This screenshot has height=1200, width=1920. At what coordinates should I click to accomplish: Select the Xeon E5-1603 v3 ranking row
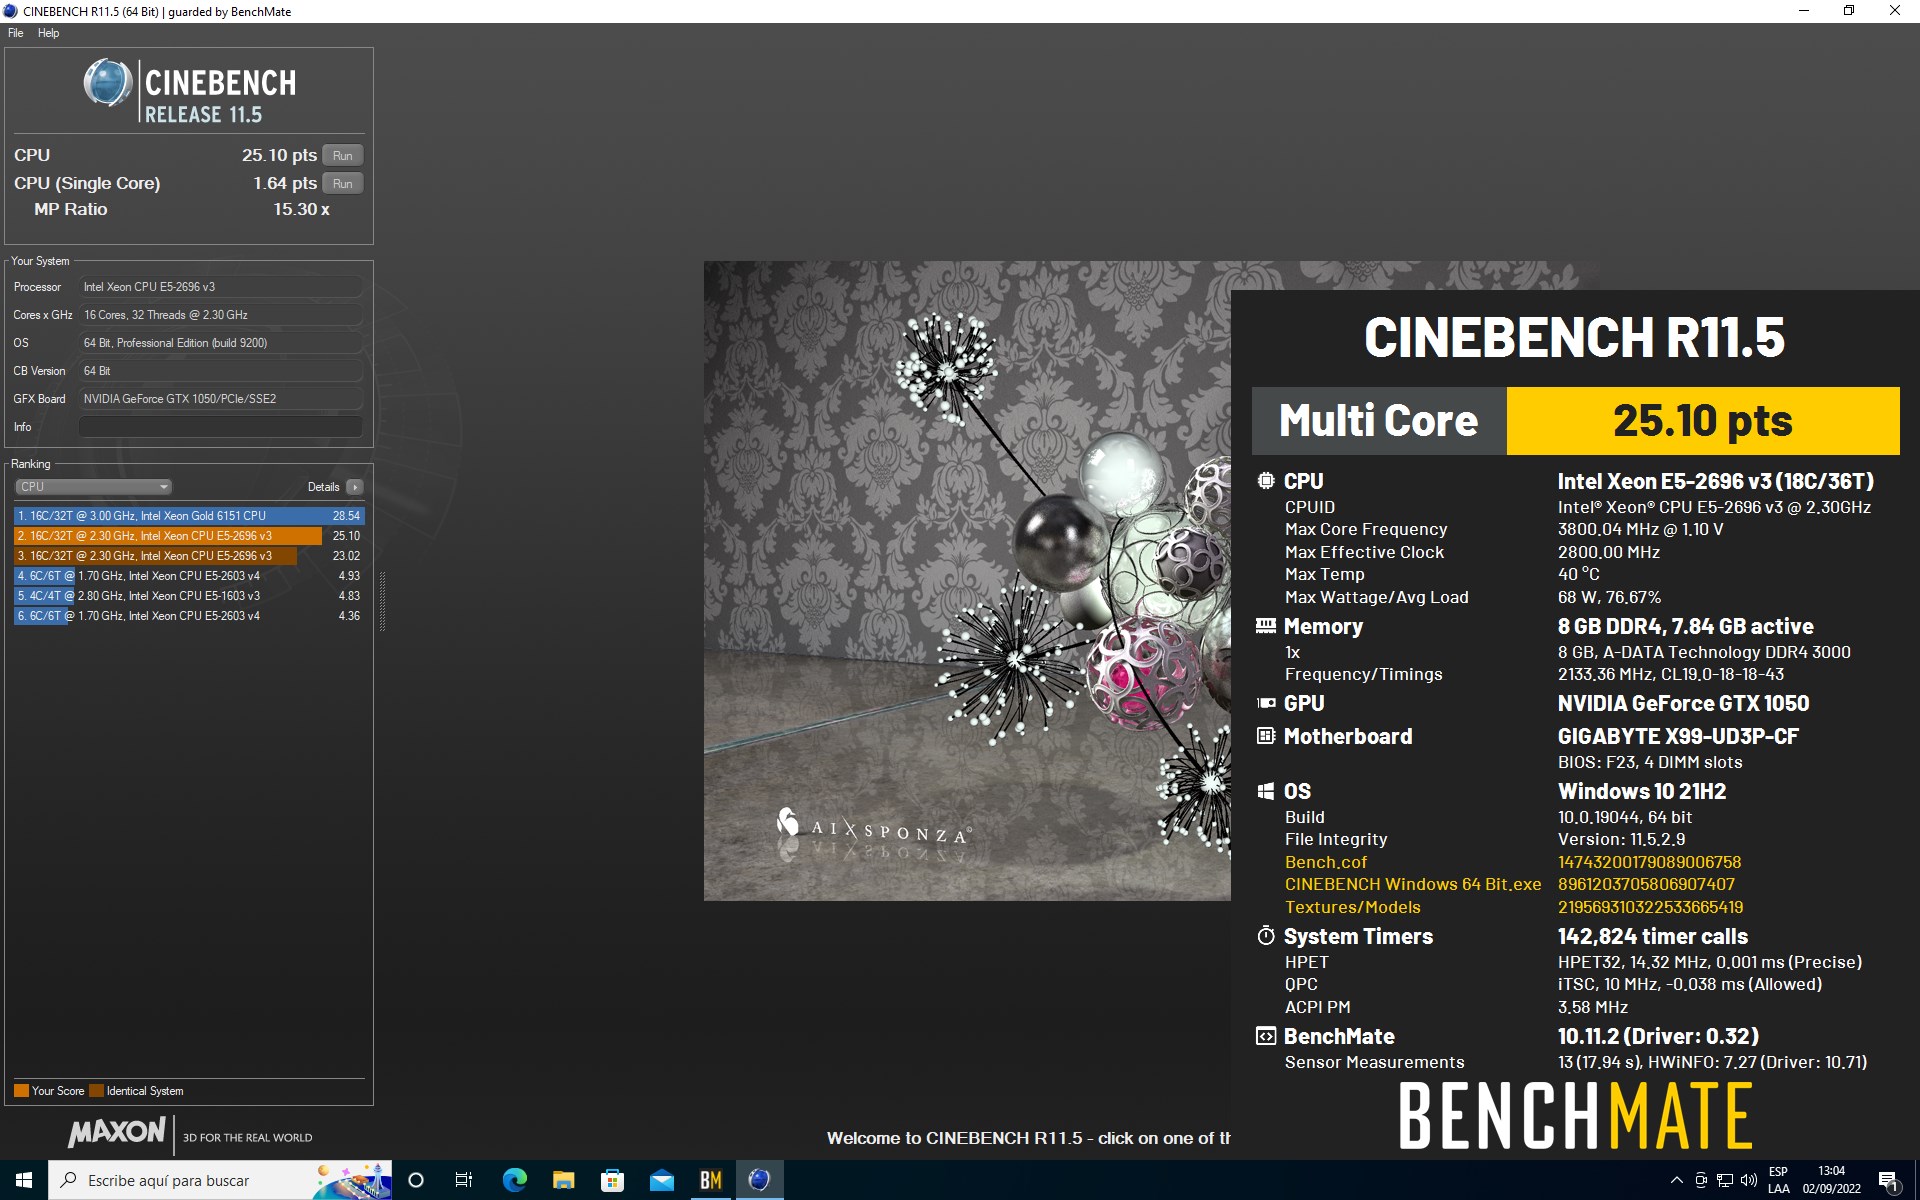189,596
